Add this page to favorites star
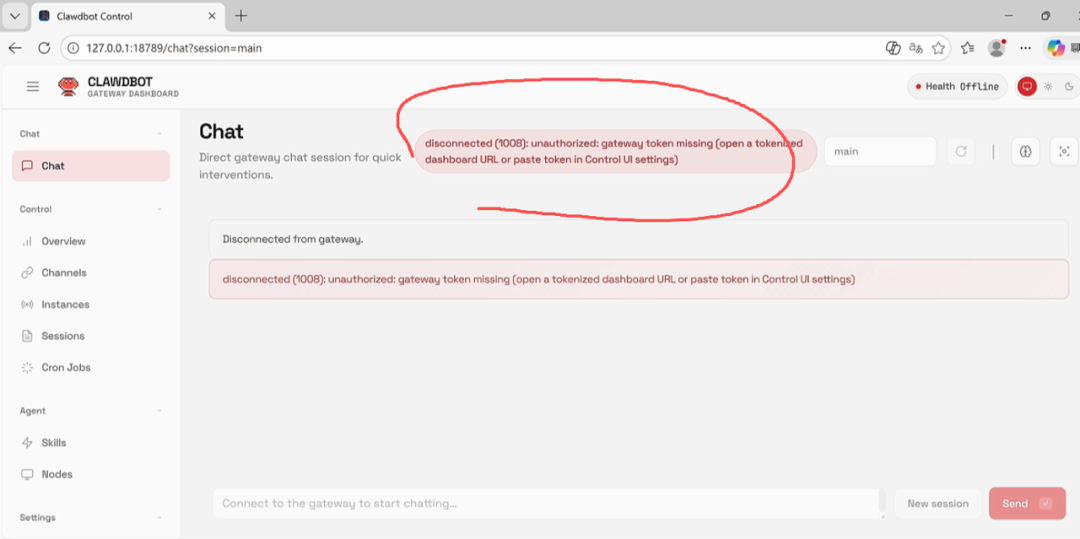This screenshot has height=539, width=1080. (937, 48)
